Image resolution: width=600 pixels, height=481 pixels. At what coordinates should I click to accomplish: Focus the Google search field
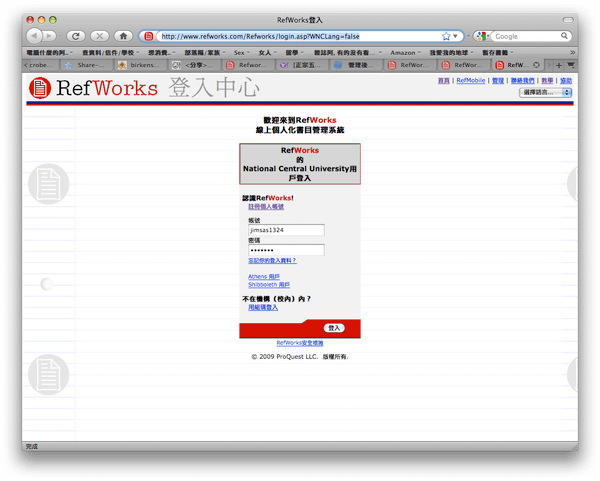coord(526,36)
